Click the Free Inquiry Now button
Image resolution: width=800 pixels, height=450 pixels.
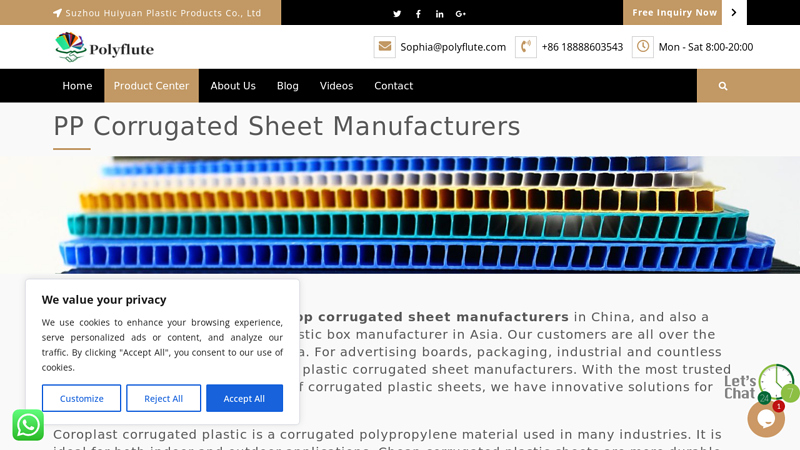click(672, 12)
